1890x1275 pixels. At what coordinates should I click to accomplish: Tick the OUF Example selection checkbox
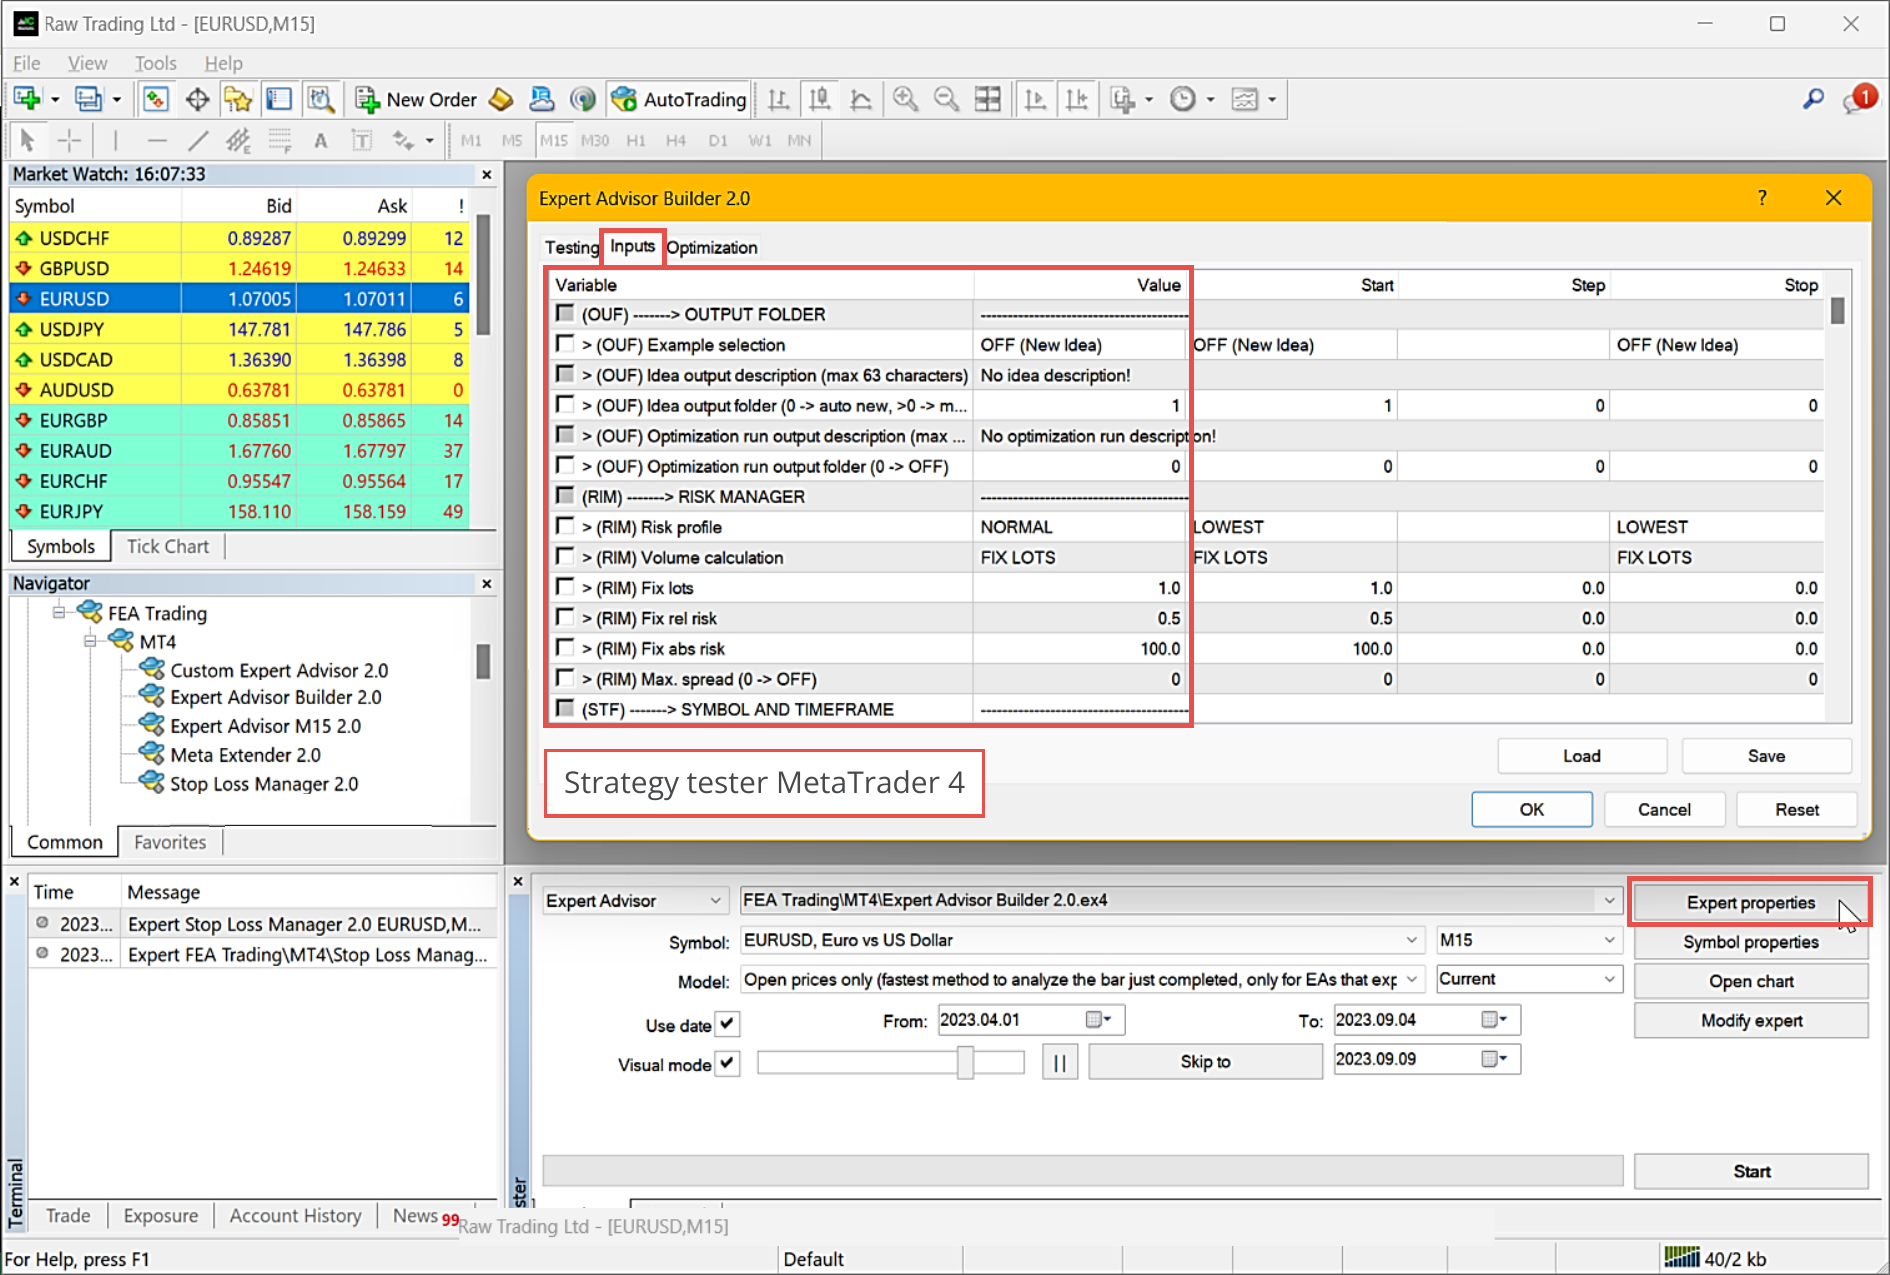tap(565, 344)
